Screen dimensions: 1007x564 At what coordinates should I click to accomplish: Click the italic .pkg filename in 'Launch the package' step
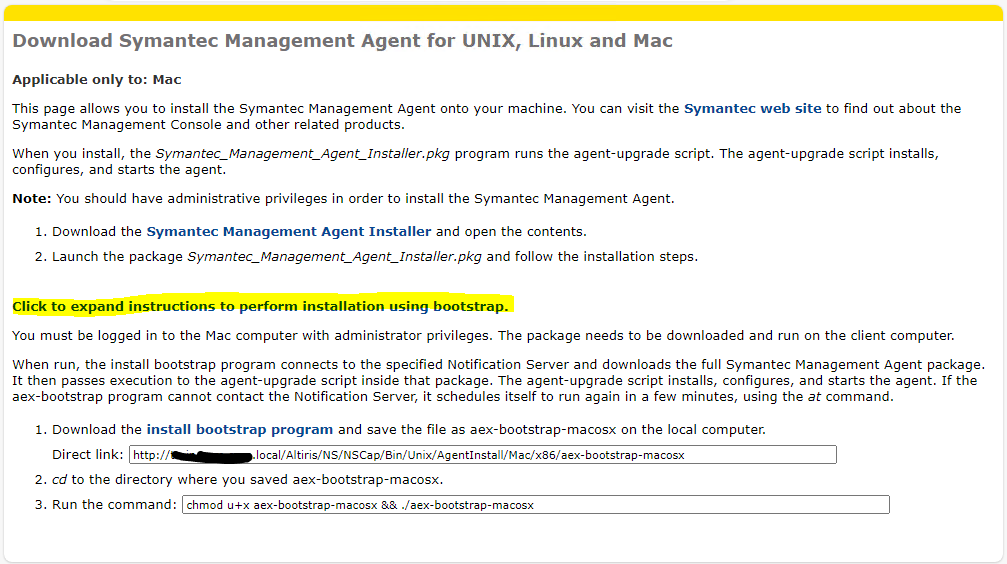[334, 256]
